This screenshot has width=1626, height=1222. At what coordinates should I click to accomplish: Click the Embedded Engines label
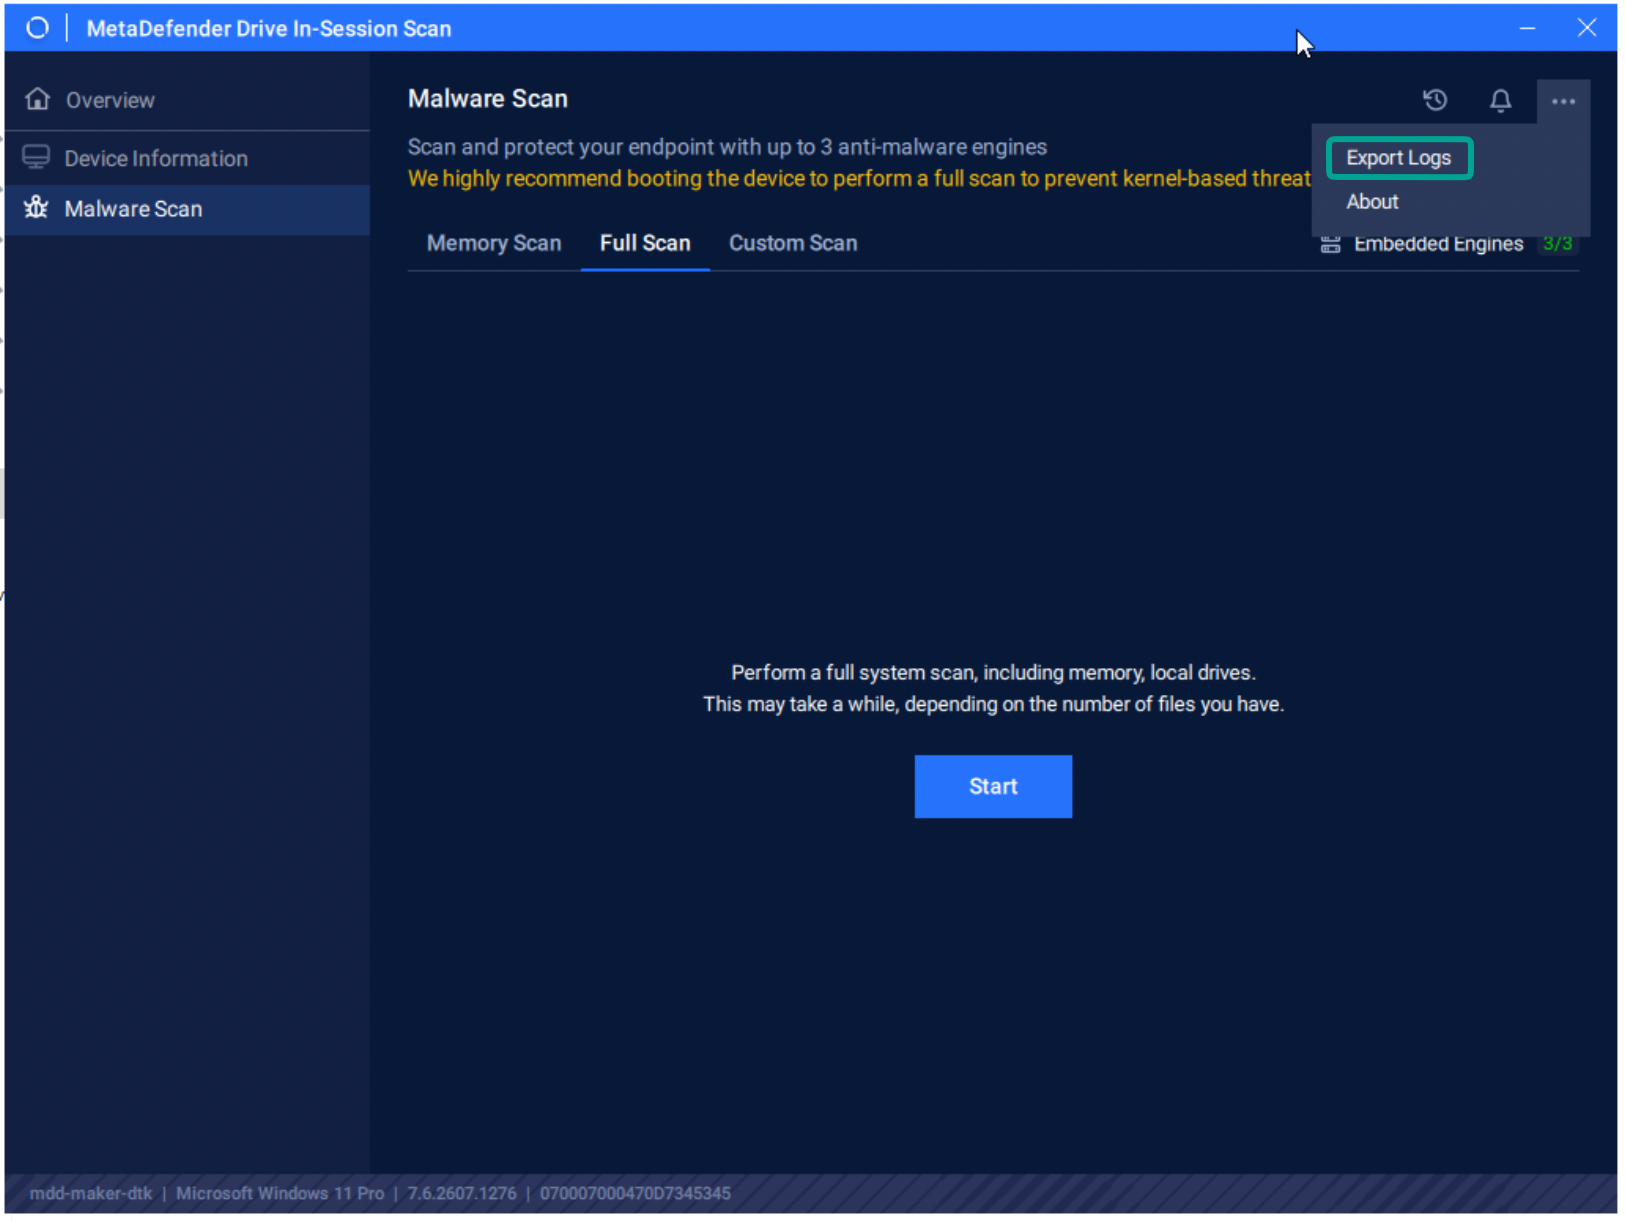[1438, 244]
